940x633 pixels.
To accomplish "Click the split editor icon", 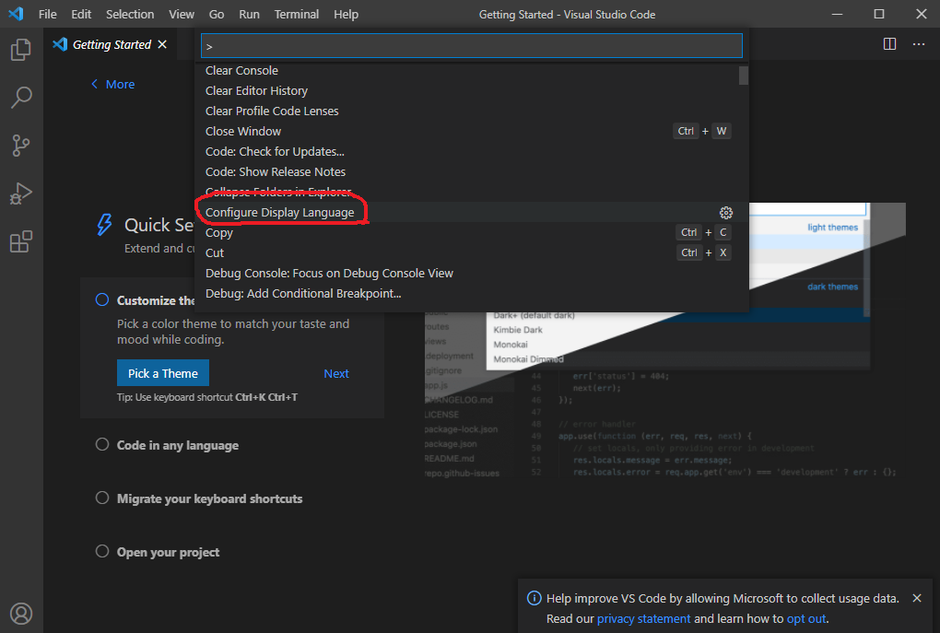I will pos(890,44).
